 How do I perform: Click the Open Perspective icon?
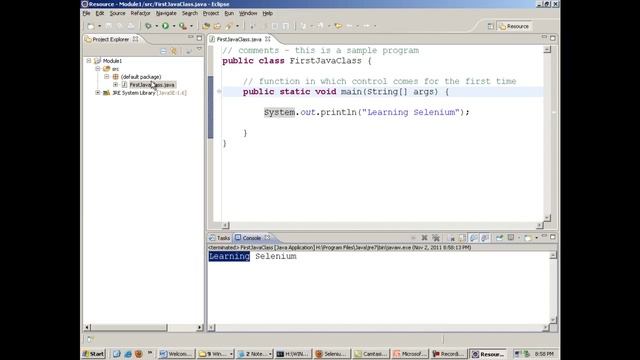(x=491, y=26)
